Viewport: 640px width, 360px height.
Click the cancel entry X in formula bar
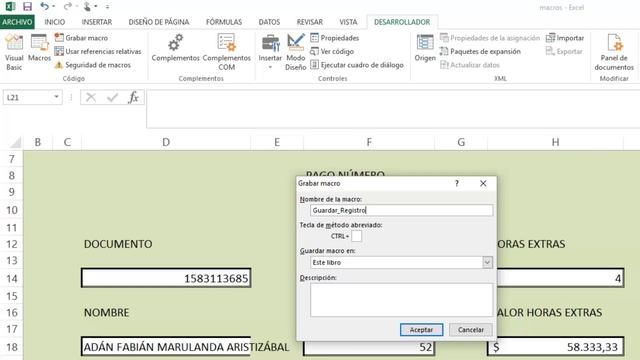click(91, 98)
